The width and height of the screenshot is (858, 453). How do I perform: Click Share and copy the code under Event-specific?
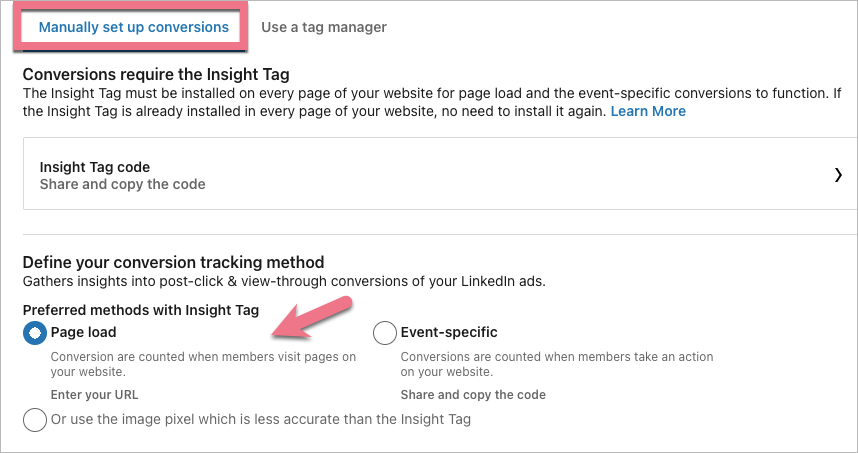pos(473,395)
